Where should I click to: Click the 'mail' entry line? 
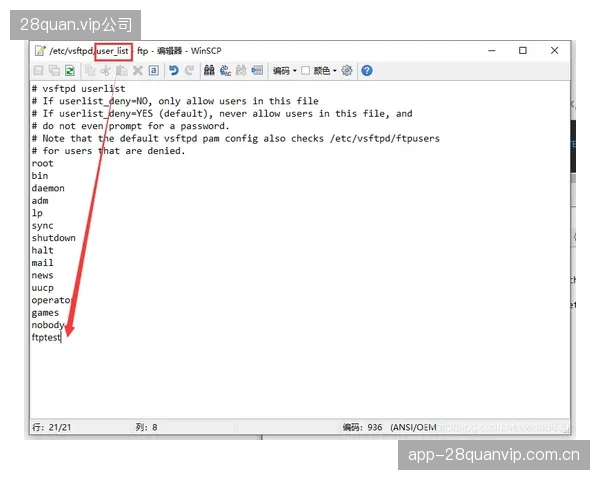42,263
